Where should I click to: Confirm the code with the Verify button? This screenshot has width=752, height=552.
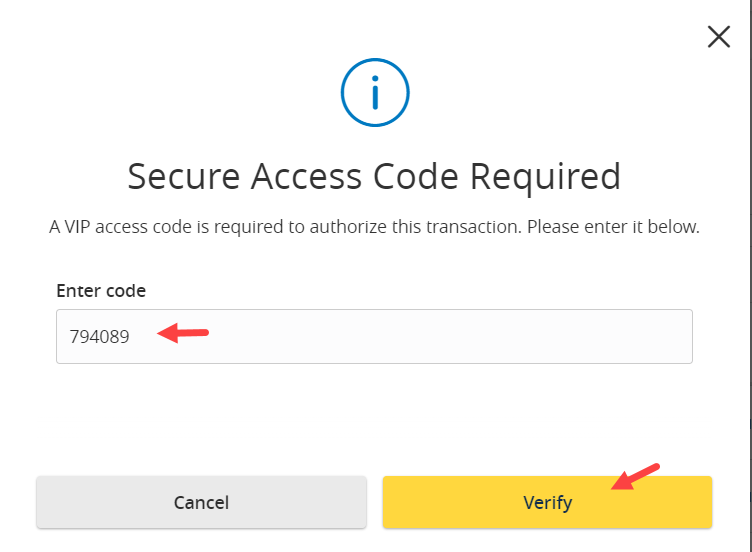pos(547,502)
